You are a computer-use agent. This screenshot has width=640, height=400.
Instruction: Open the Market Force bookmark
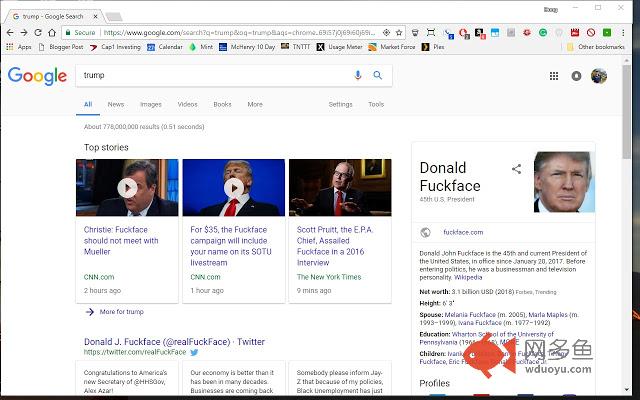coord(392,47)
